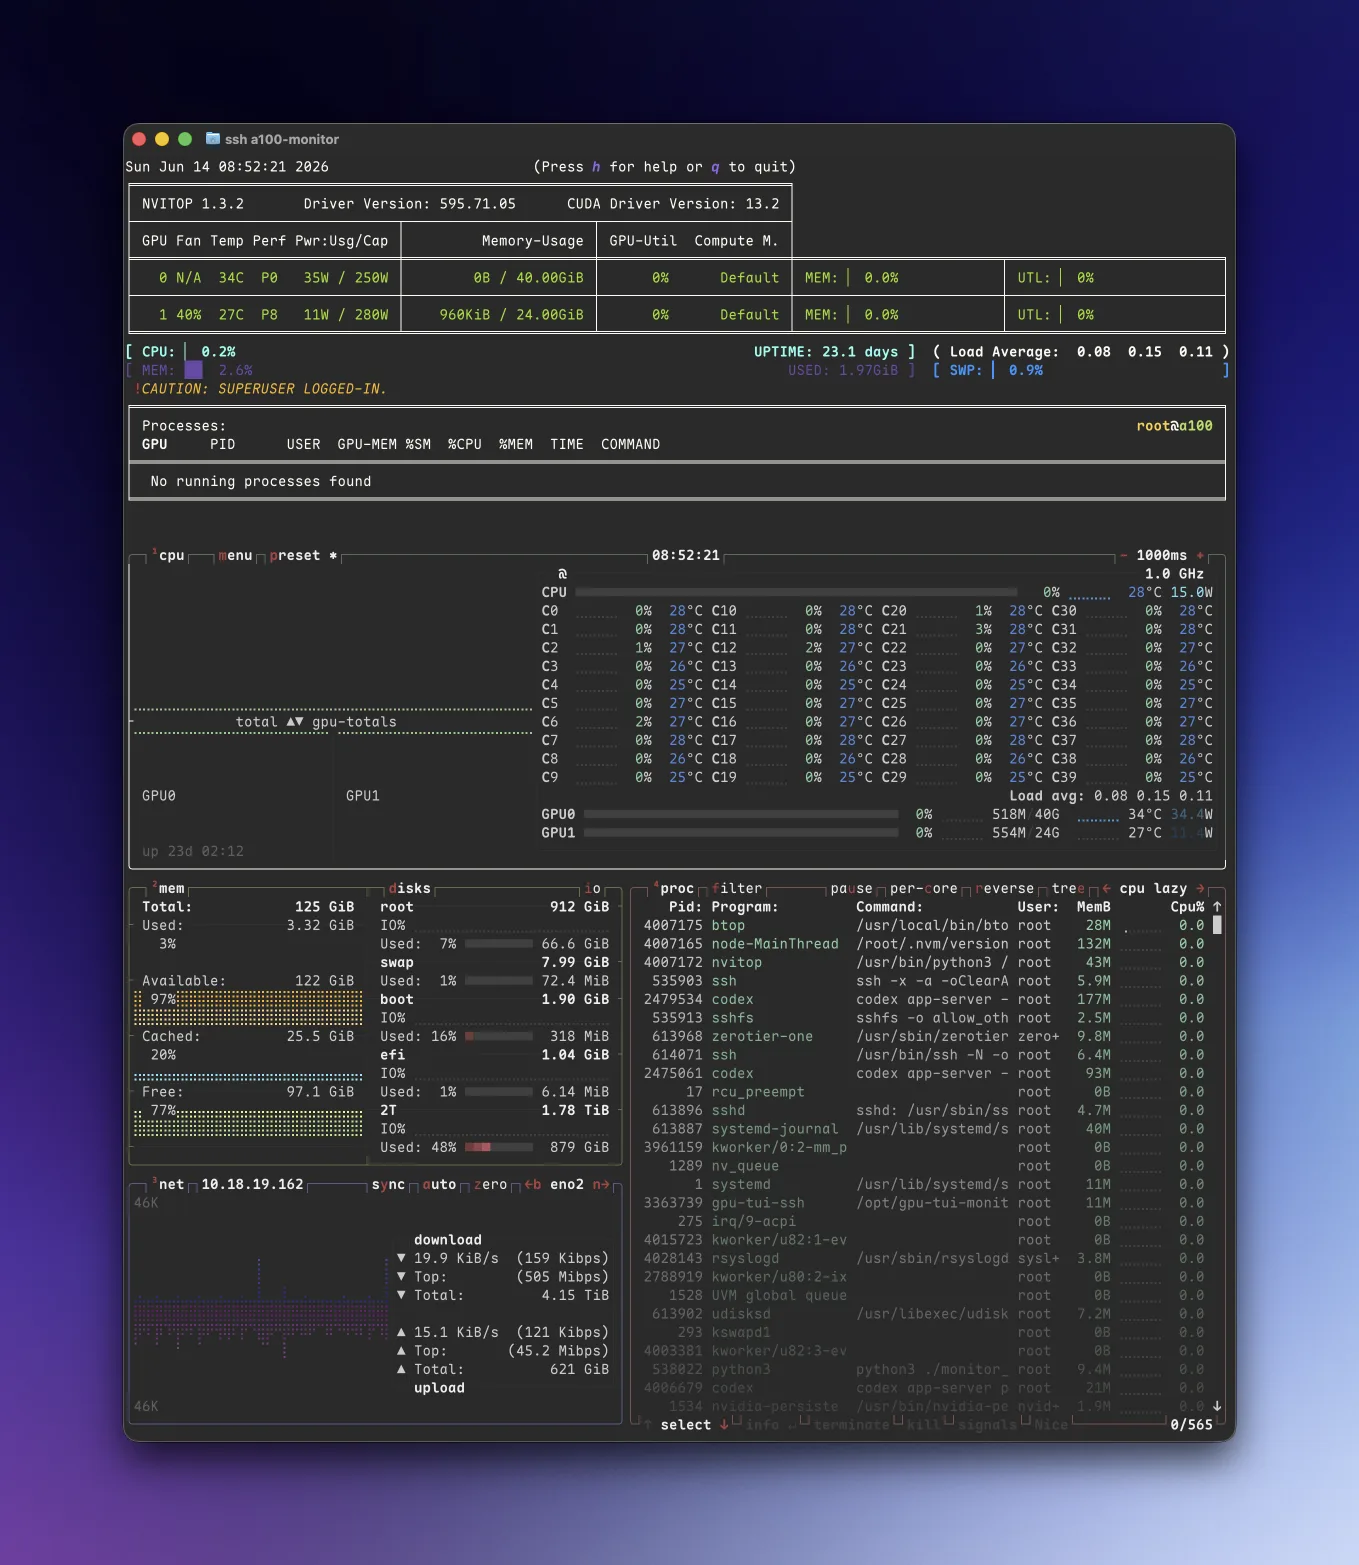
Task: Click the cpu box title
Action: pos(172,555)
